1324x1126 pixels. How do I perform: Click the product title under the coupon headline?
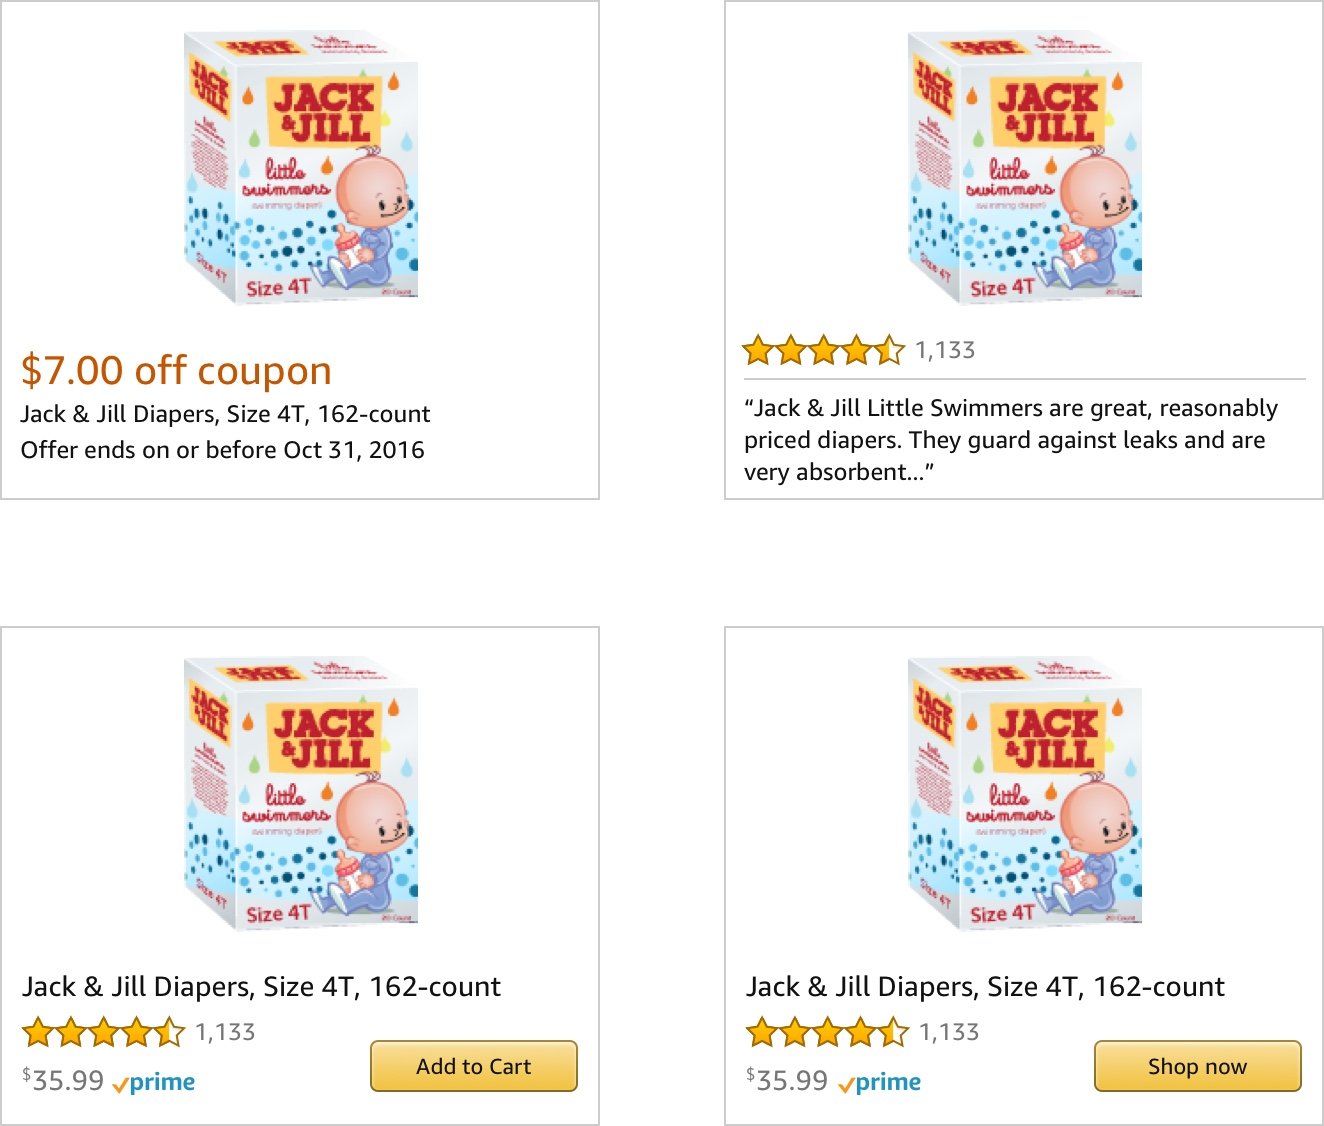coord(225,414)
